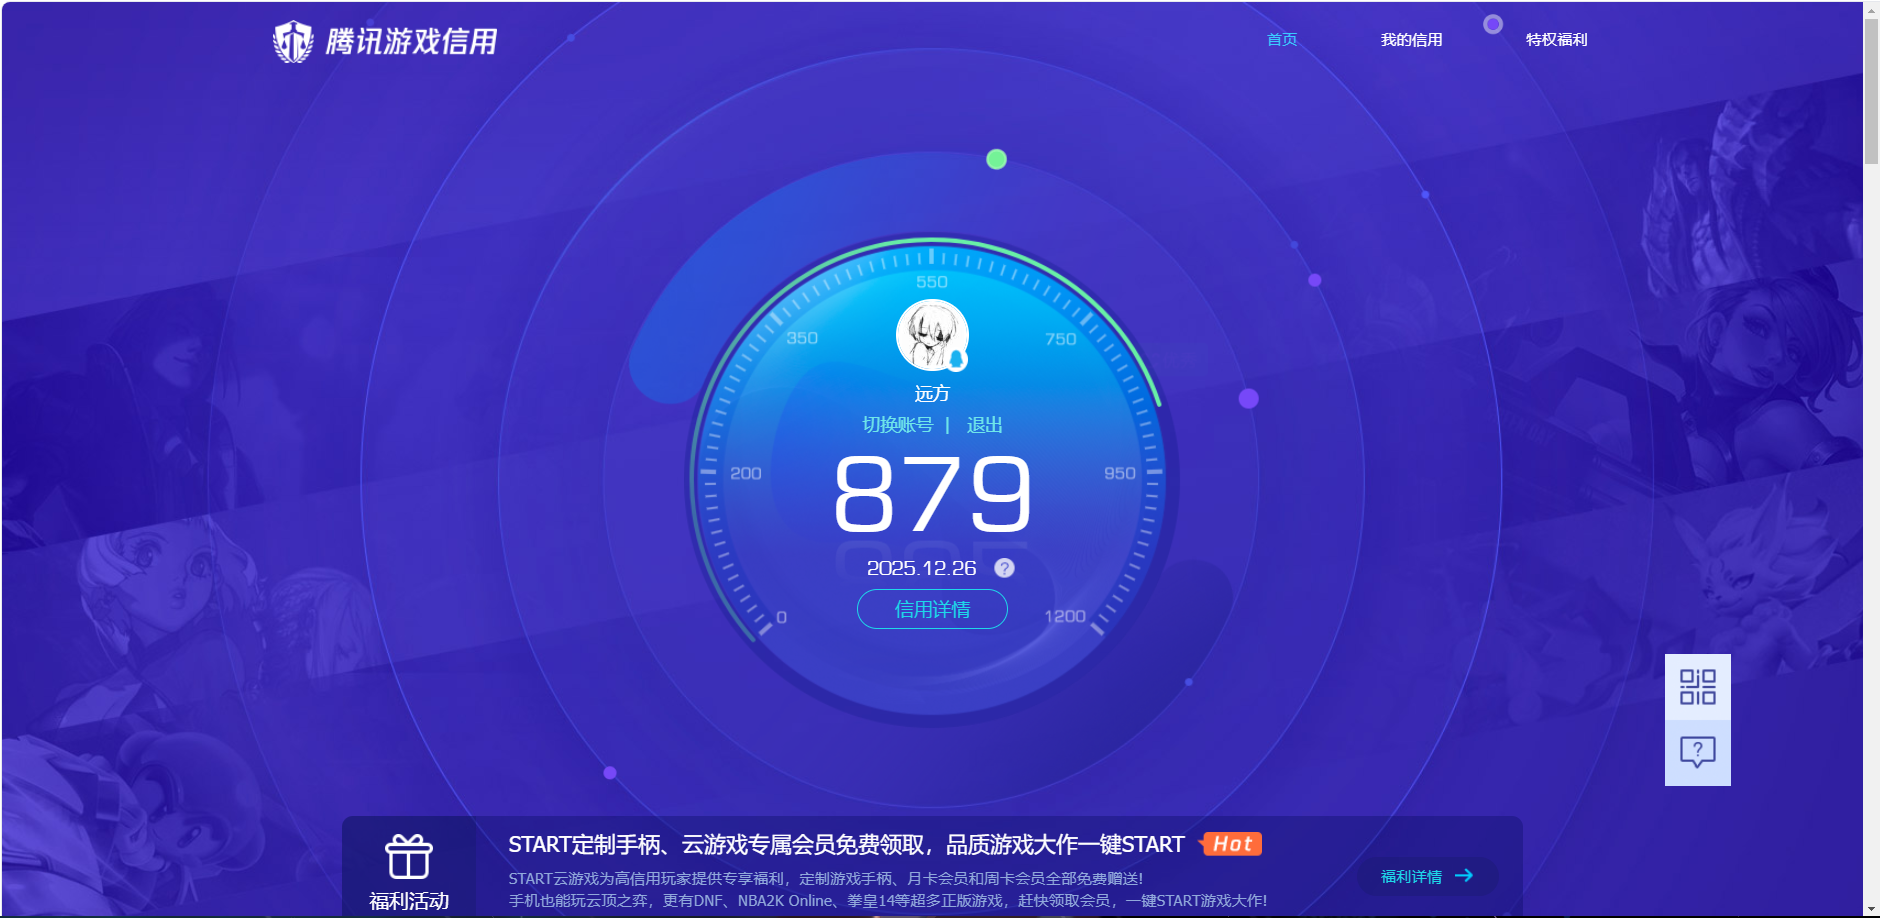Open the help tooltip next to the date 2025.12.26
This screenshot has width=1880, height=918.
pyautogui.click(x=1004, y=568)
